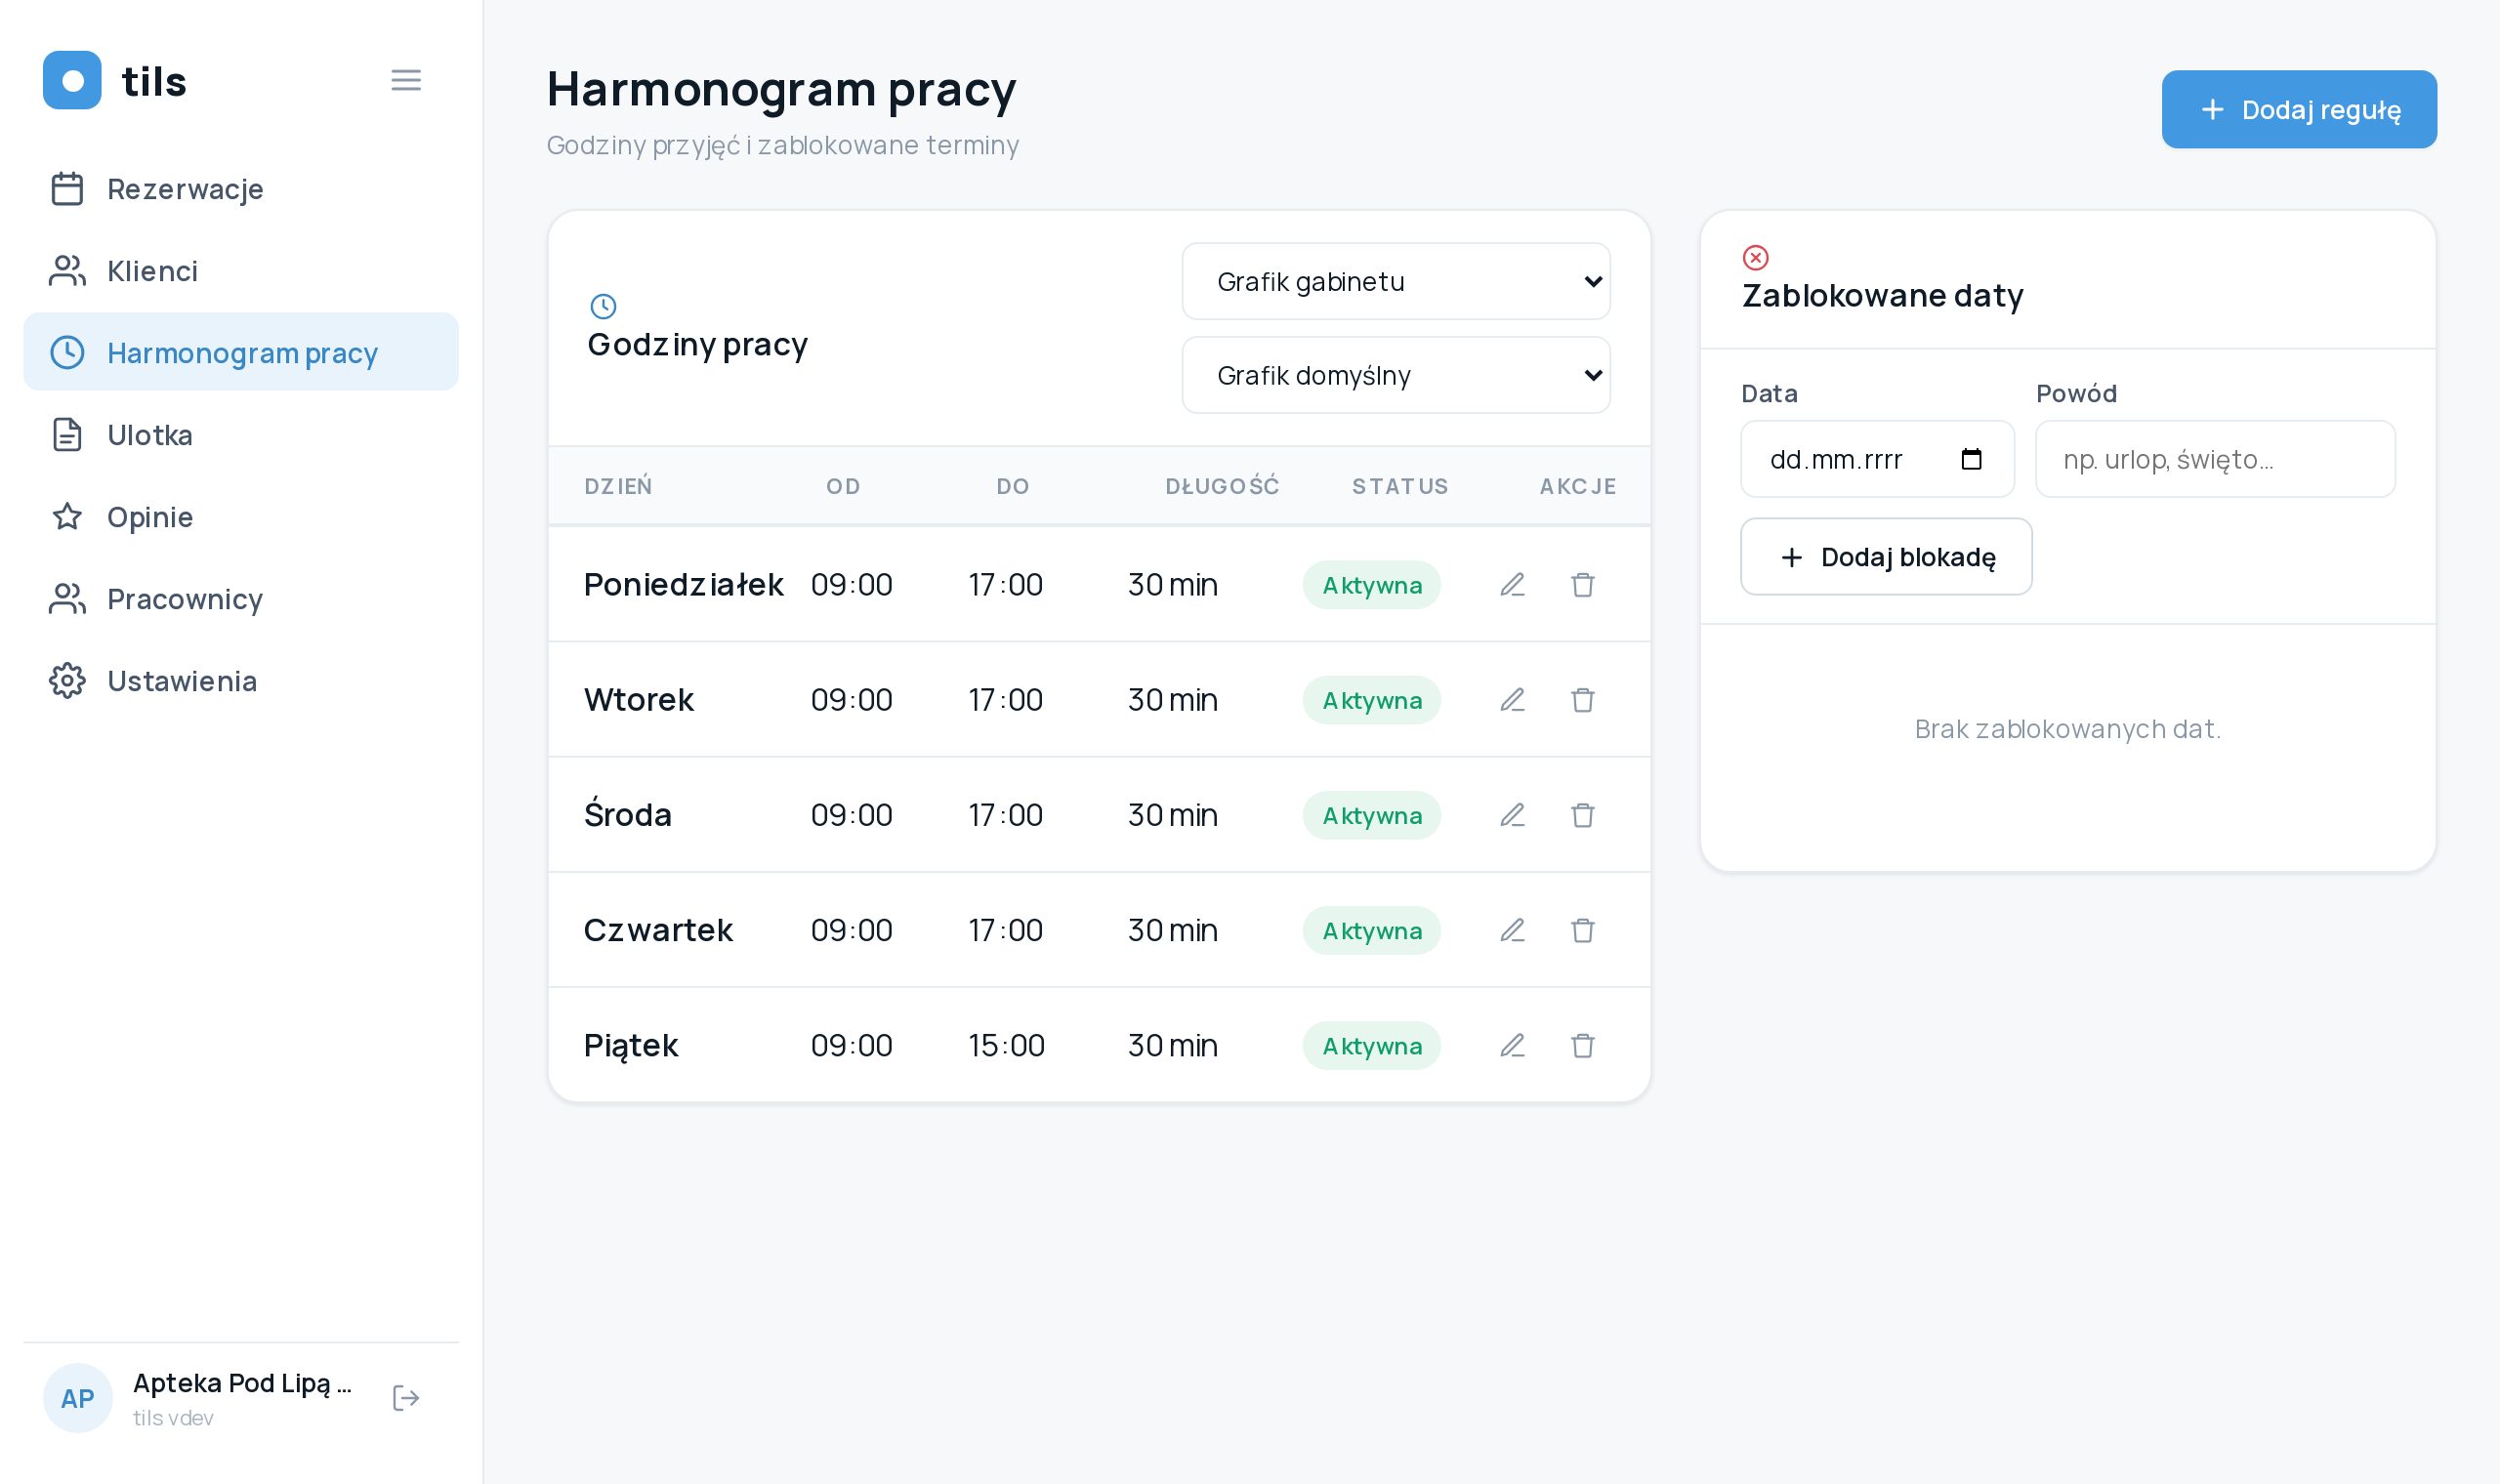Delete the Piątek rule
Viewport: 2500px width, 1484px height.
point(1582,1045)
